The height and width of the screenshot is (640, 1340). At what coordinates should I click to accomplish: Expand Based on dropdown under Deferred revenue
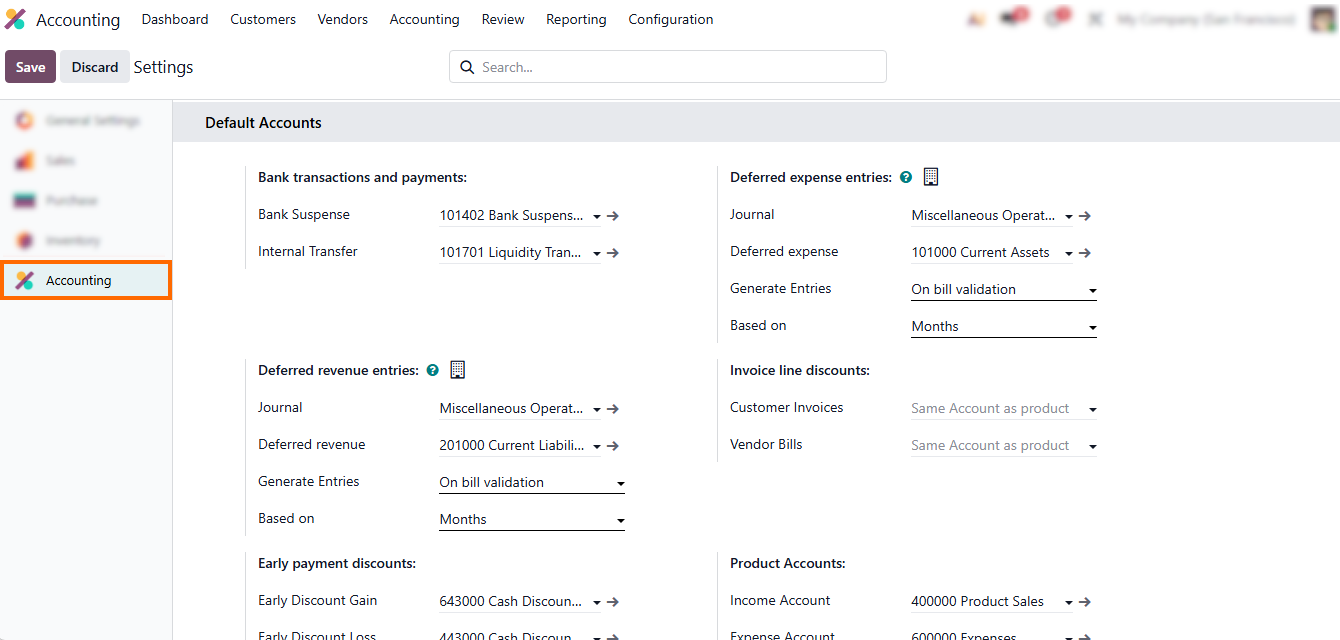531,520
